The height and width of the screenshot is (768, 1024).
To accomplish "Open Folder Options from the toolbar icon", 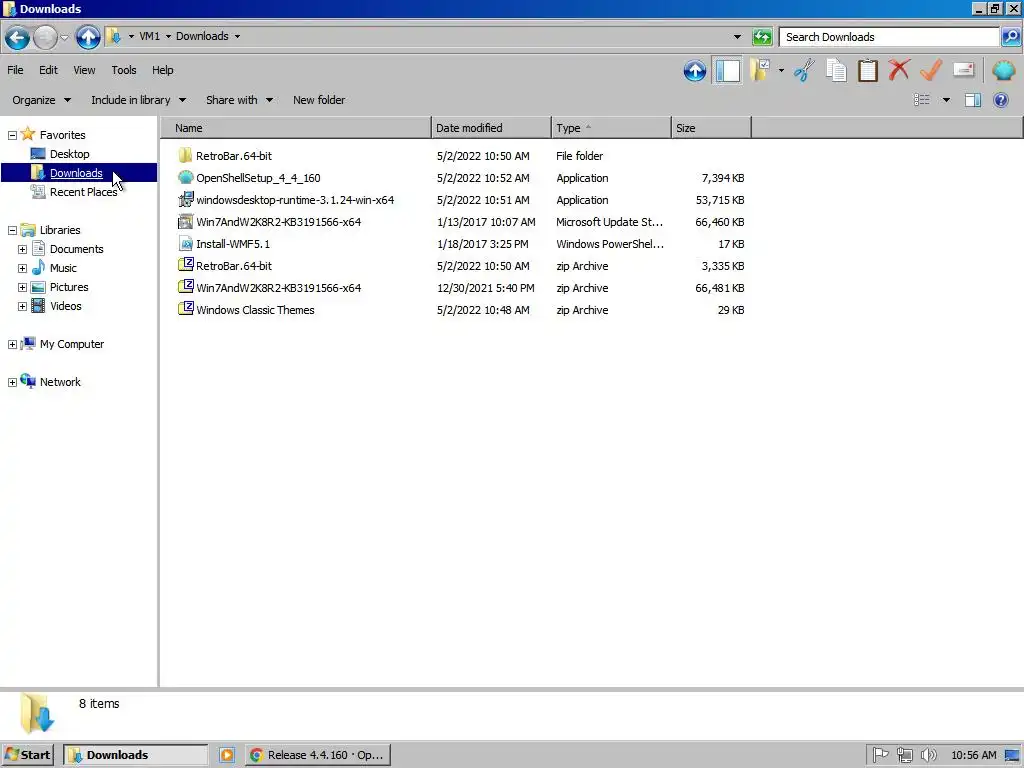I will click(760, 71).
